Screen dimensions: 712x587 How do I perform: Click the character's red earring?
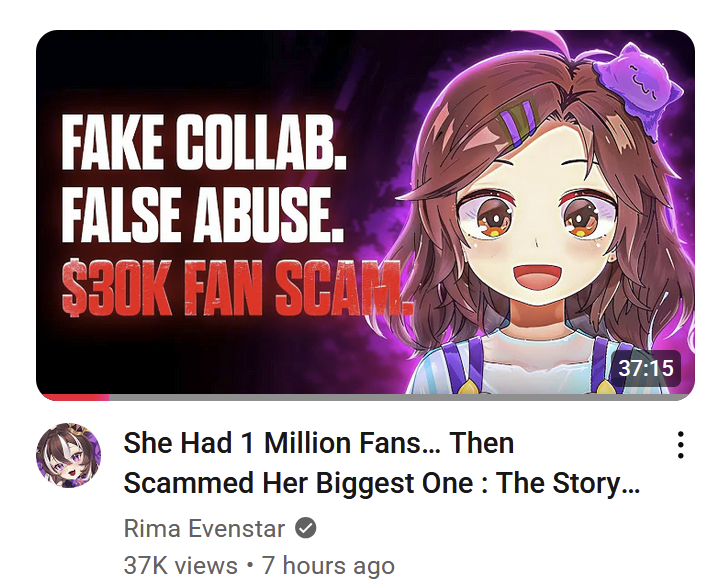pos(613,257)
